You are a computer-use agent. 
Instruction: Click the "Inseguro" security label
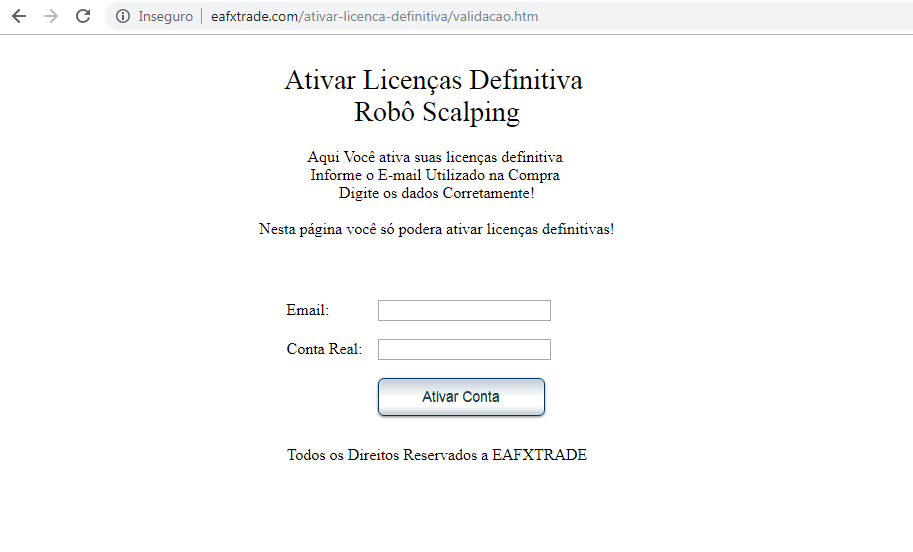pos(165,17)
